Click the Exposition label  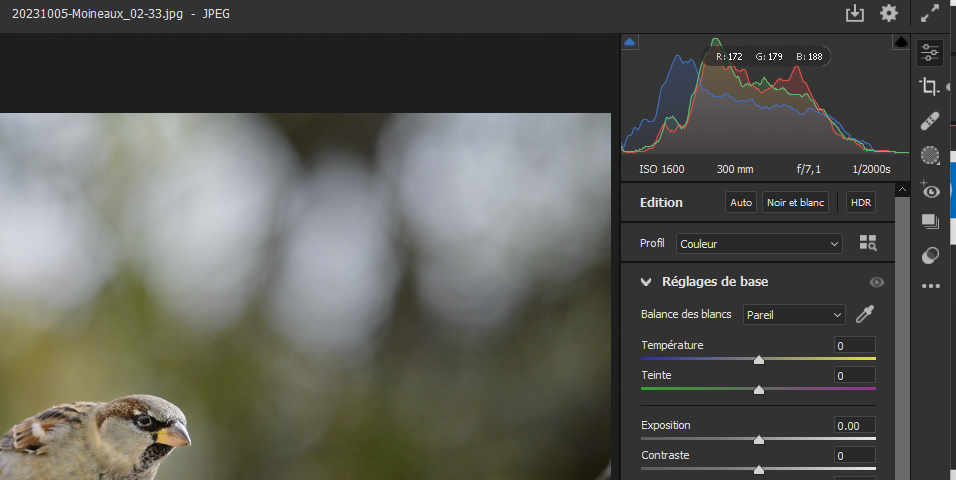coord(666,425)
